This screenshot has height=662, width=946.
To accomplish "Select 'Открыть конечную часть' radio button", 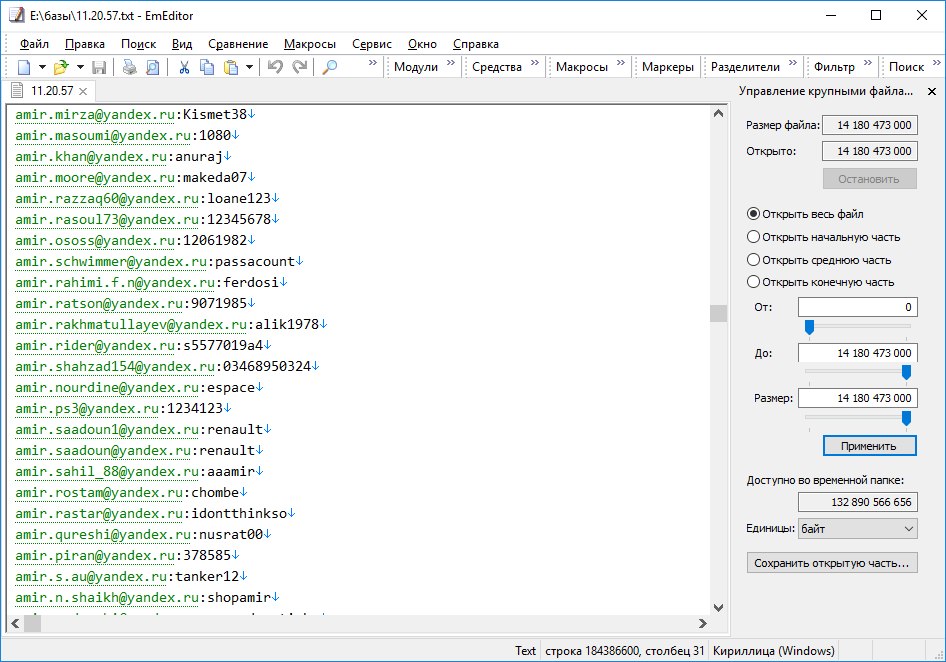I will pyautogui.click(x=754, y=282).
